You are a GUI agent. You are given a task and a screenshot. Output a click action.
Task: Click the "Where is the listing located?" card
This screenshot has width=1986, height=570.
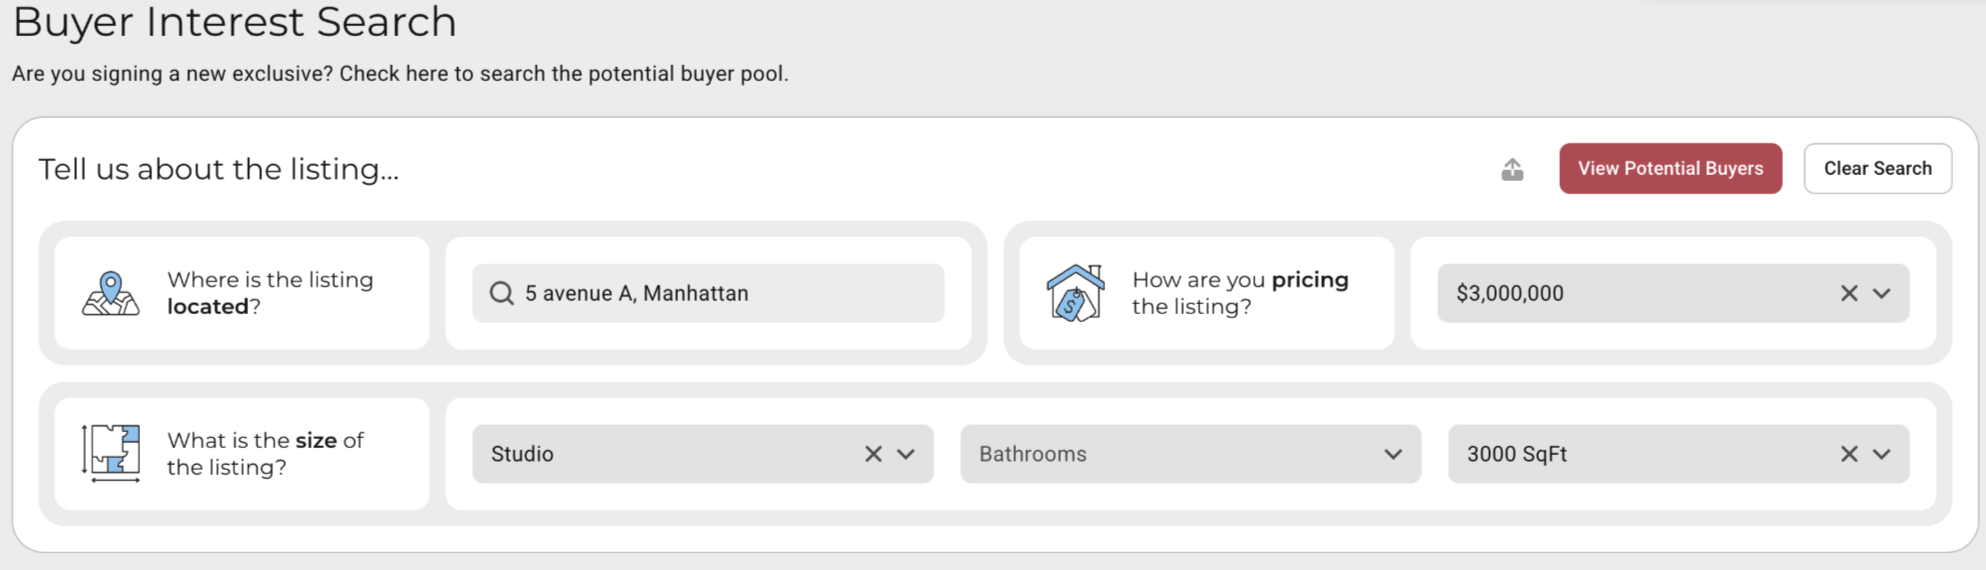242,293
